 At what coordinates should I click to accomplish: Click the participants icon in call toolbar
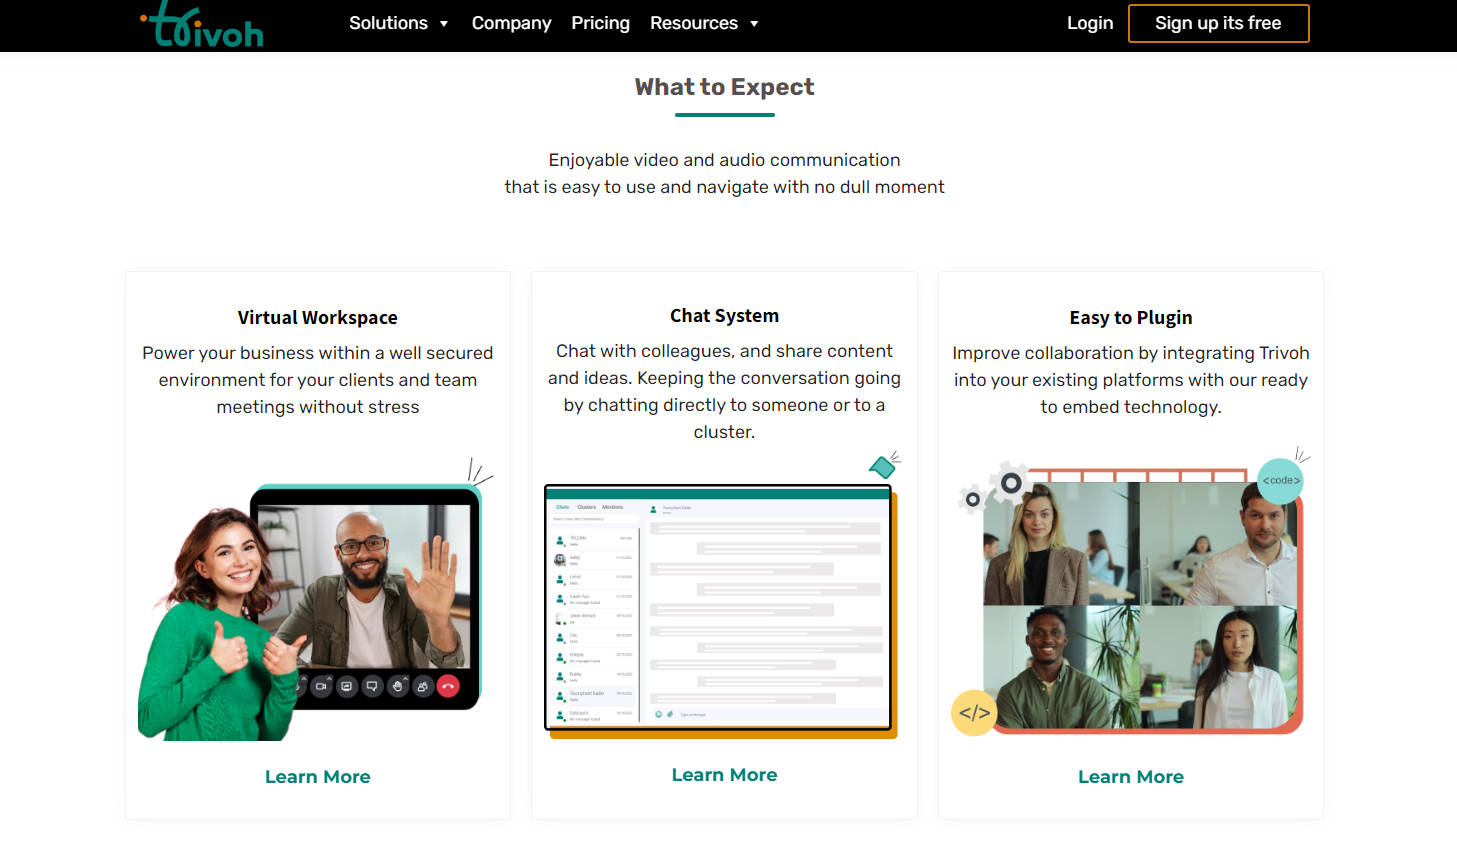click(423, 686)
